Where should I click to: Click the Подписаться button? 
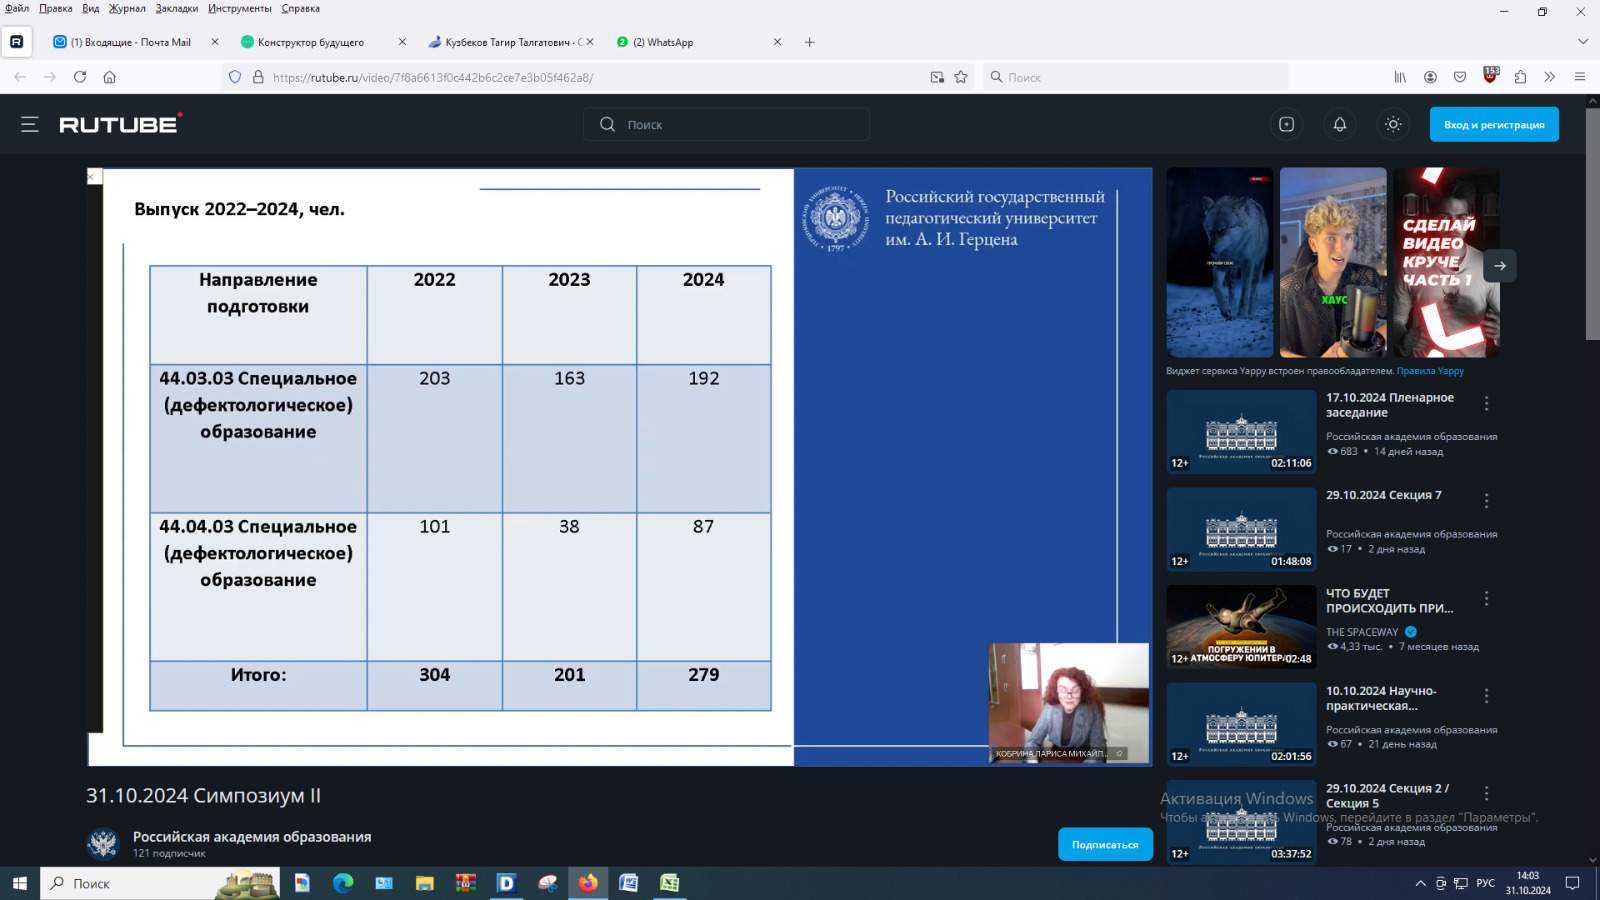point(1104,845)
